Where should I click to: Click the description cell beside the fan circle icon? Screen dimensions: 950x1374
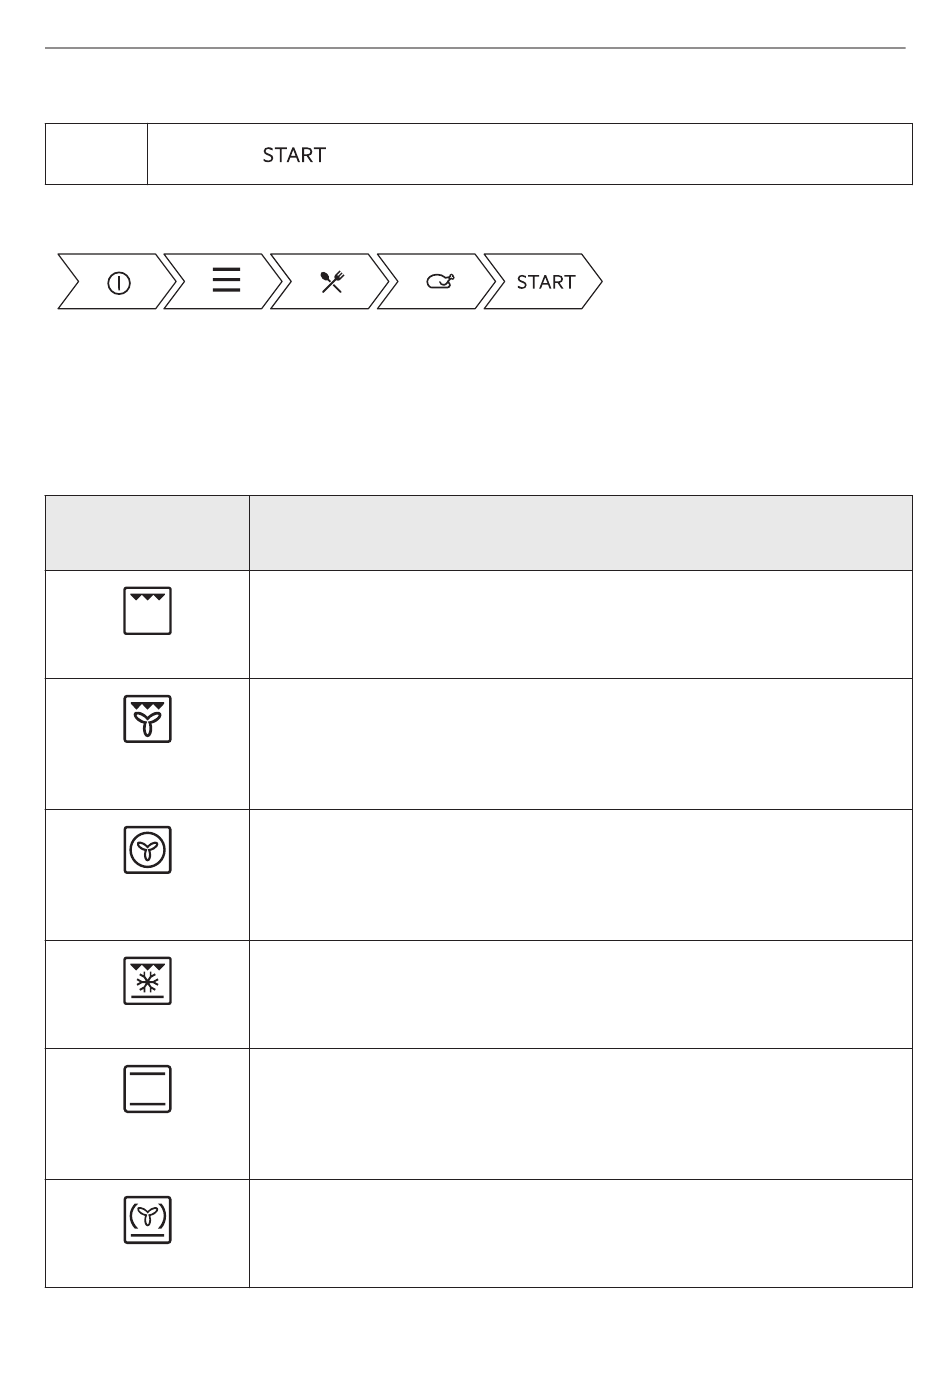tap(581, 875)
